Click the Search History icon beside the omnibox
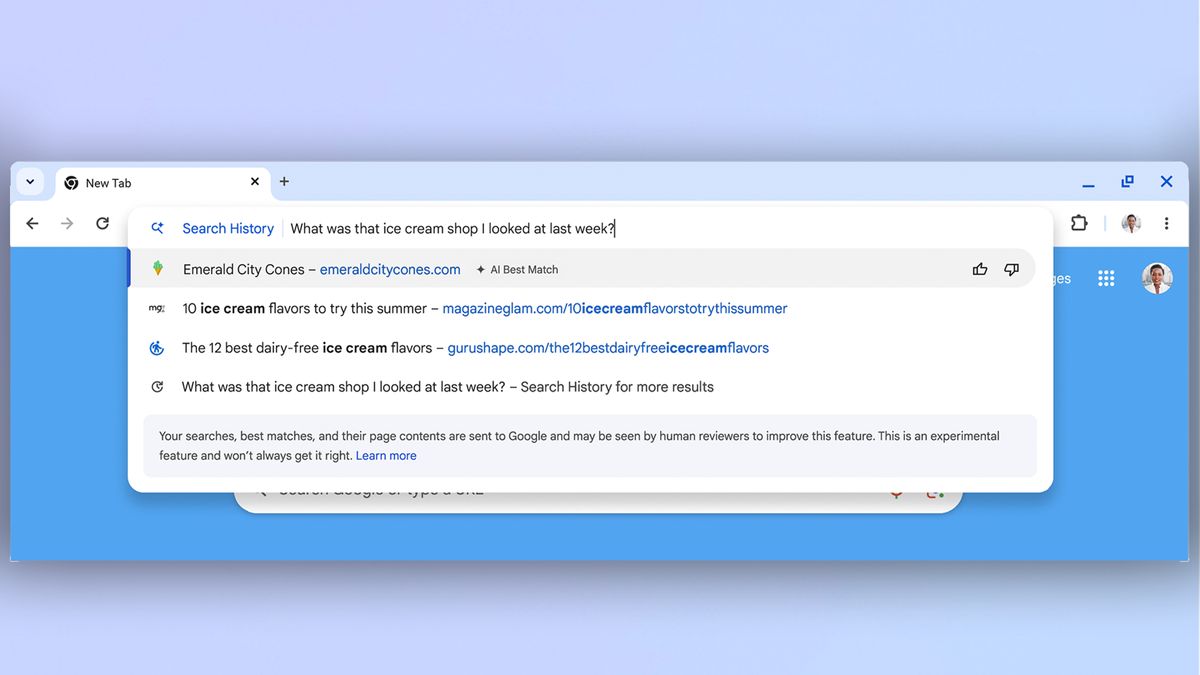The image size is (1200, 675). click(157, 228)
